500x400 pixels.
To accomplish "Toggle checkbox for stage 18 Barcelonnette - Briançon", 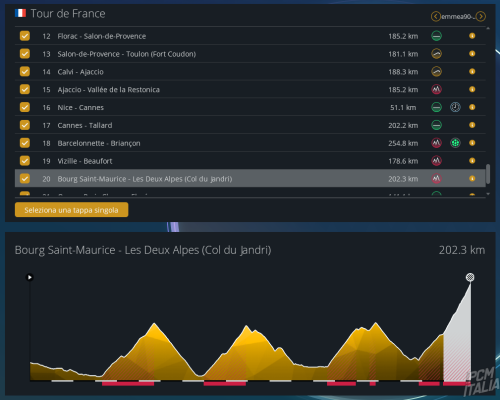I will 25,143.
